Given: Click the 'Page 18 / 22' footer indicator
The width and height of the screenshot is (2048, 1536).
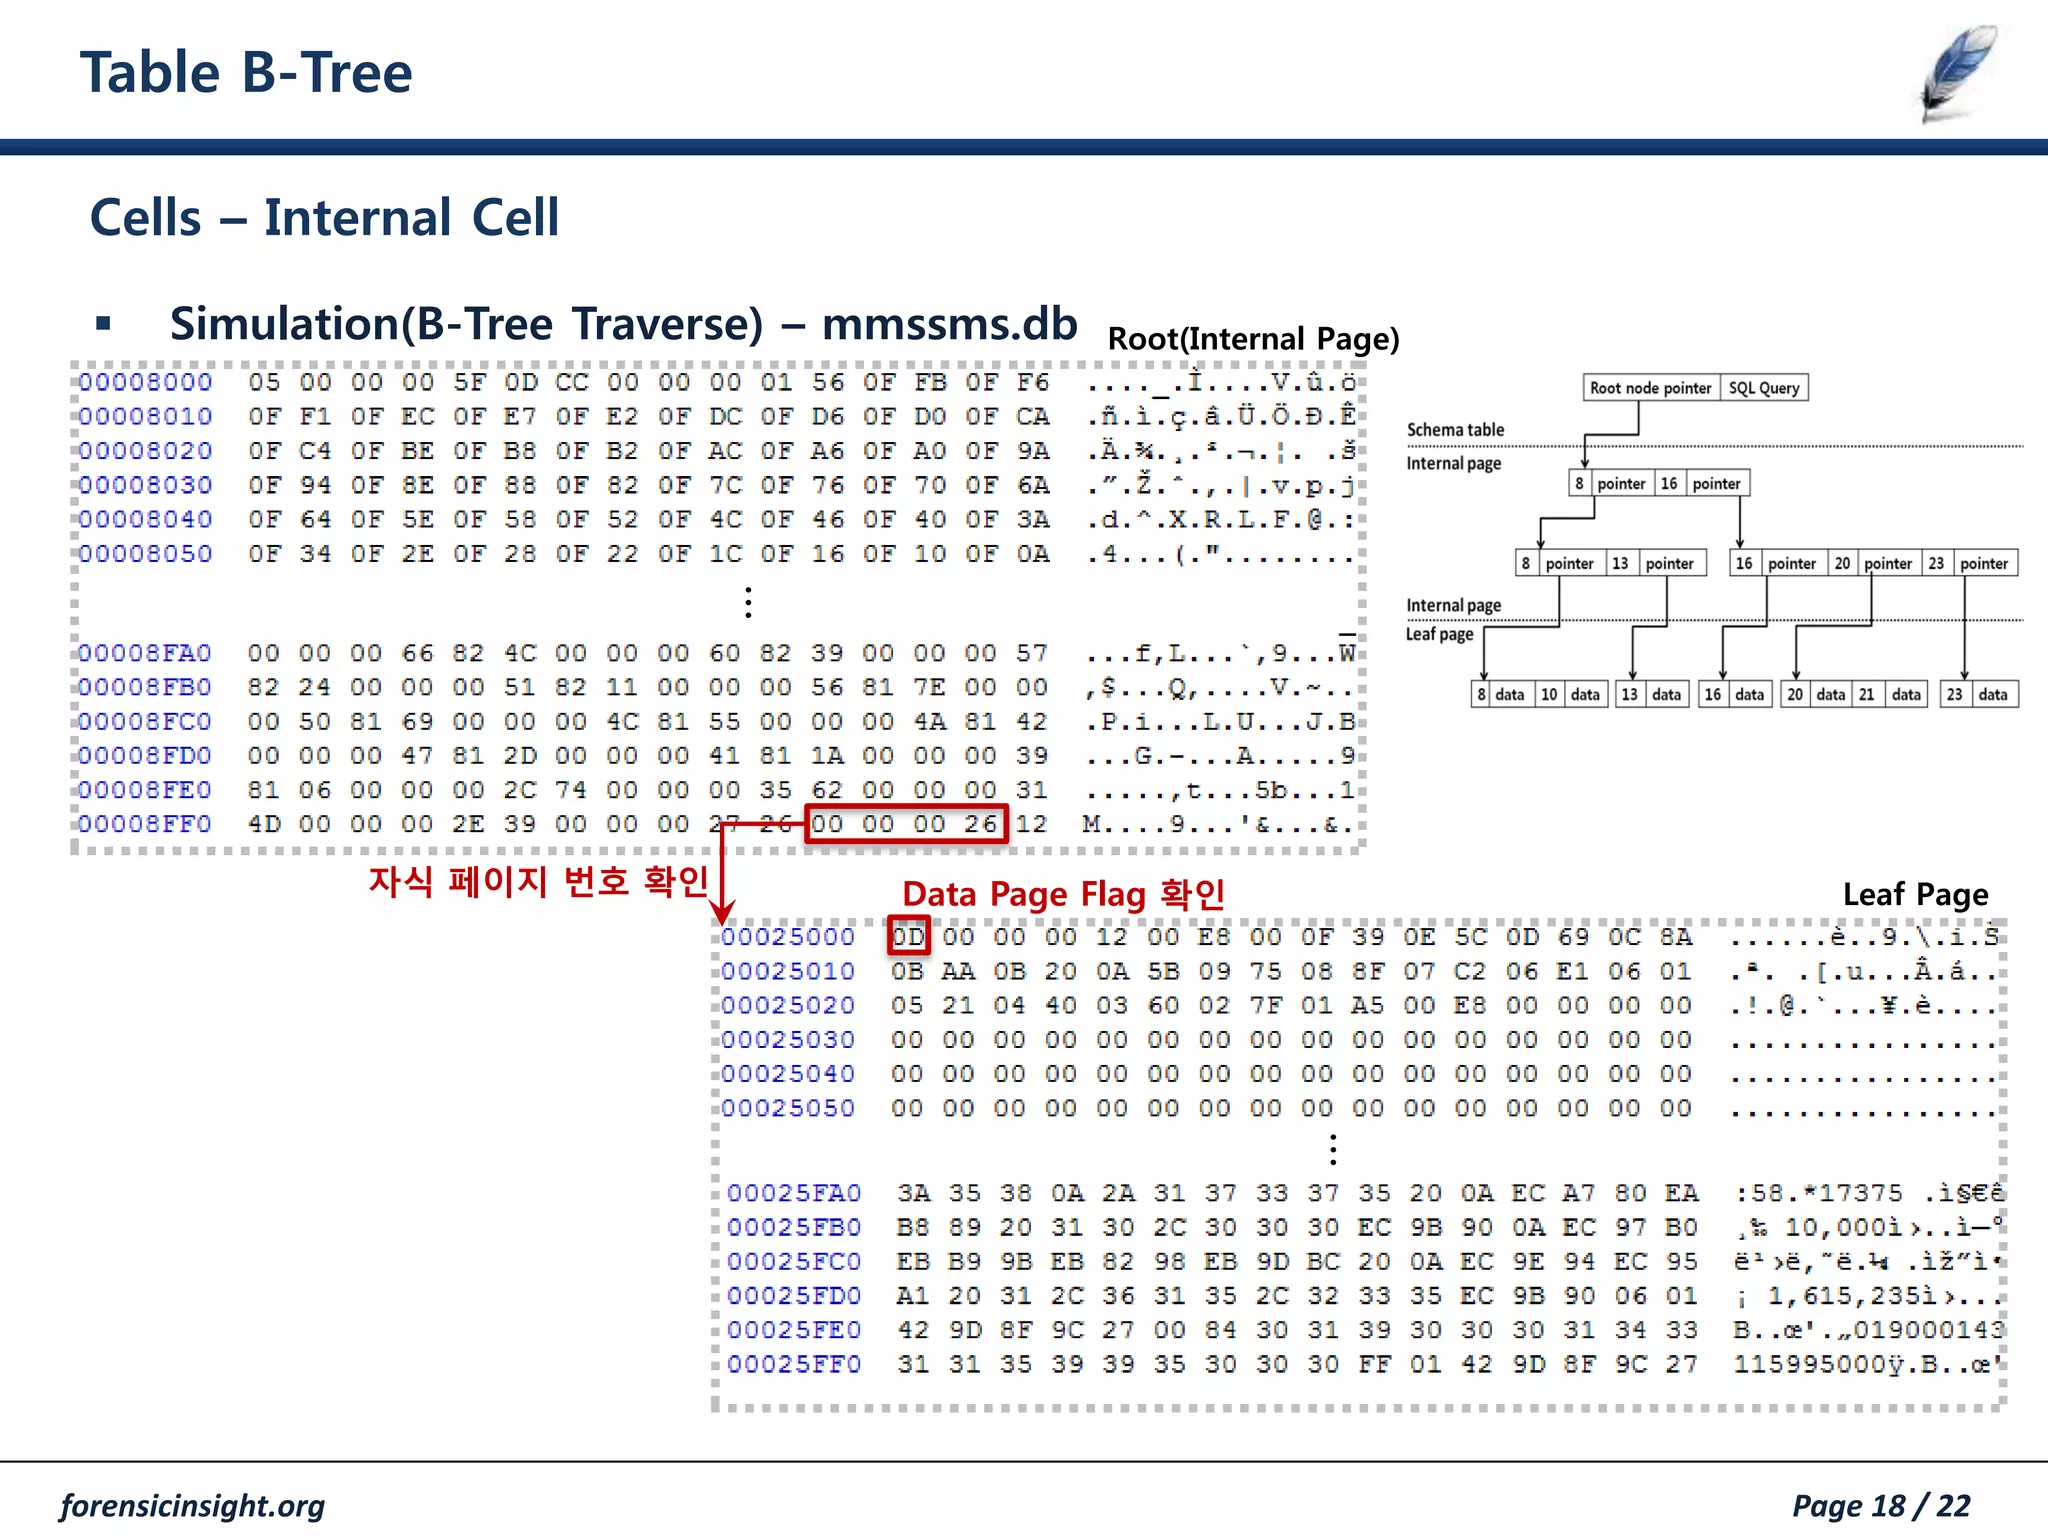Looking at the screenshot, I should [x=1881, y=1506].
